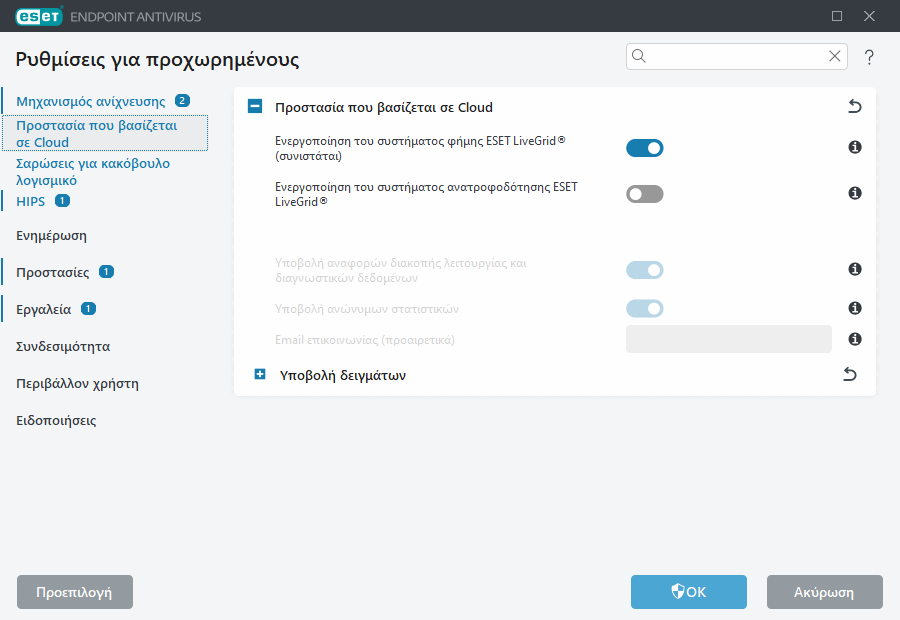
Task: Open Περιβάλλον χρήστη settings
Action: click(x=77, y=383)
